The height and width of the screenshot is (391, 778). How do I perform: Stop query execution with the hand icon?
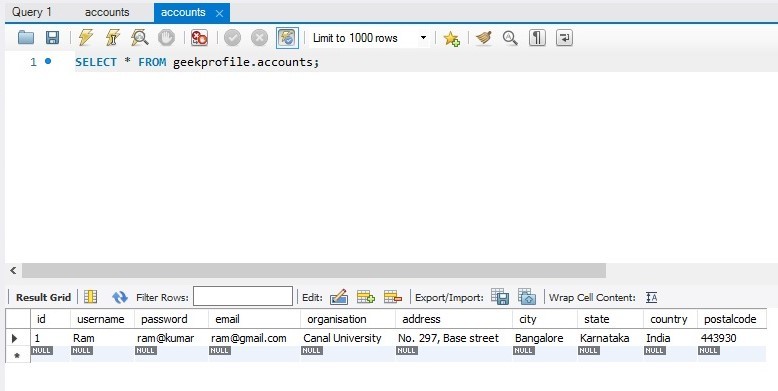coord(166,38)
